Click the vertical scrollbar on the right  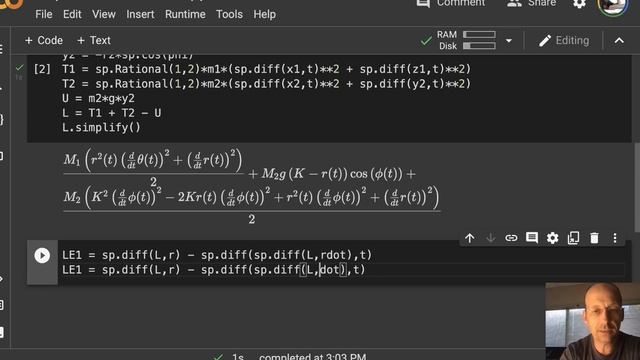click(637, 188)
